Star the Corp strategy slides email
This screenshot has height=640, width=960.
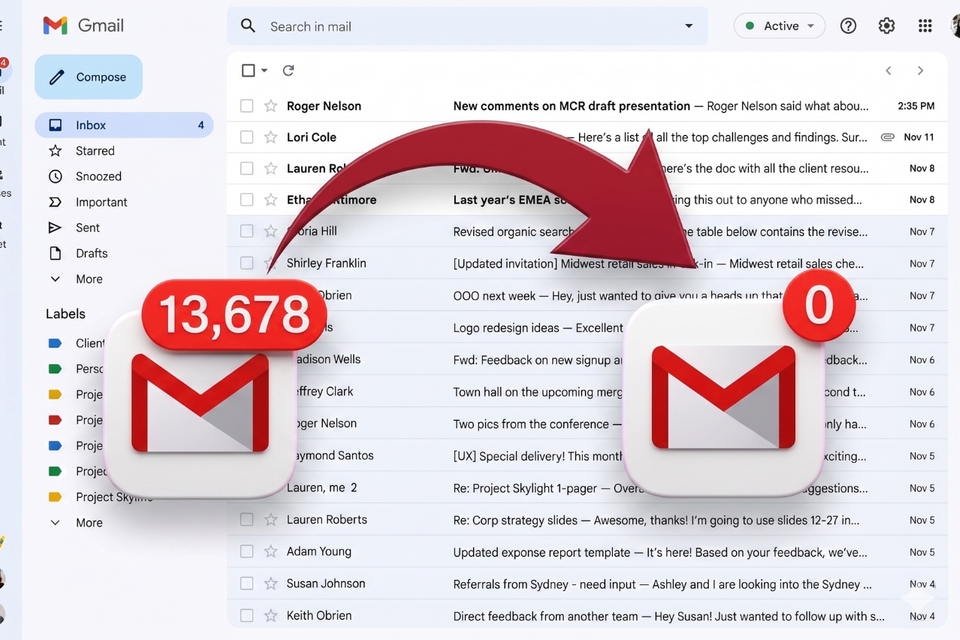pos(271,520)
